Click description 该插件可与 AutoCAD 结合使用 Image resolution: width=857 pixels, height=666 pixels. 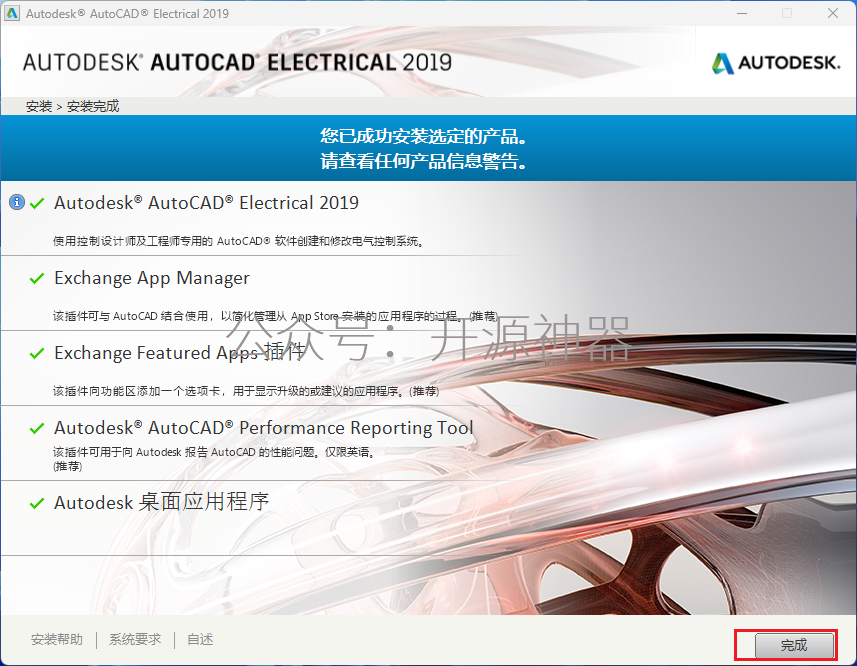coord(275,316)
